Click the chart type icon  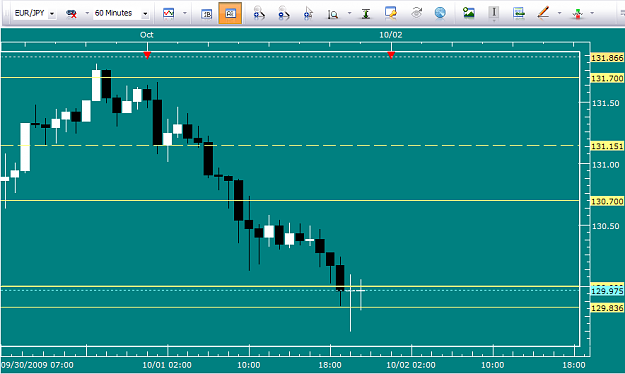[169, 13]
